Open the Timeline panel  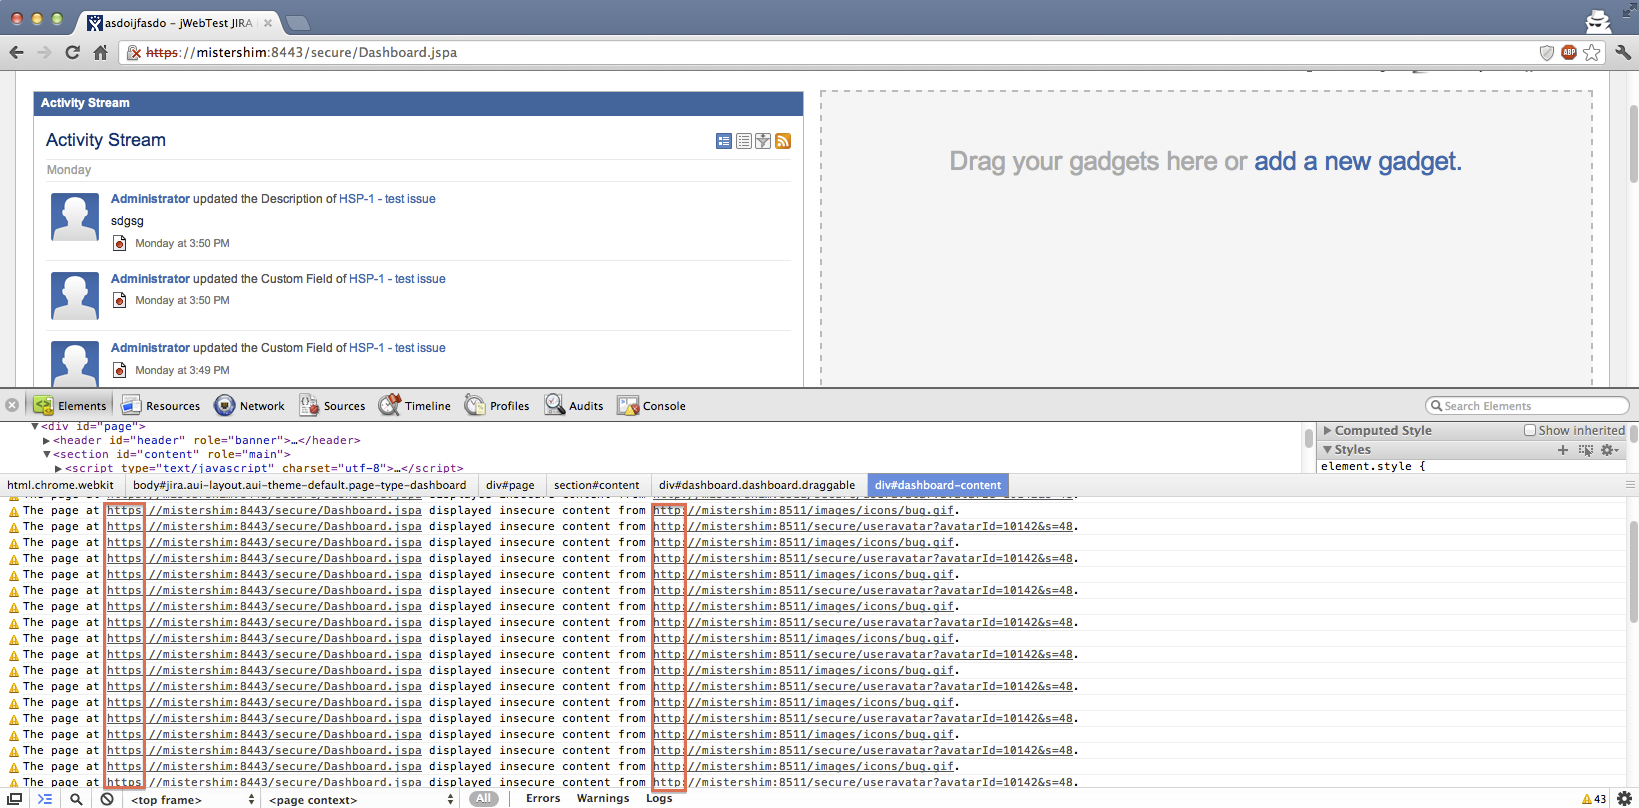tap(415, 406)
